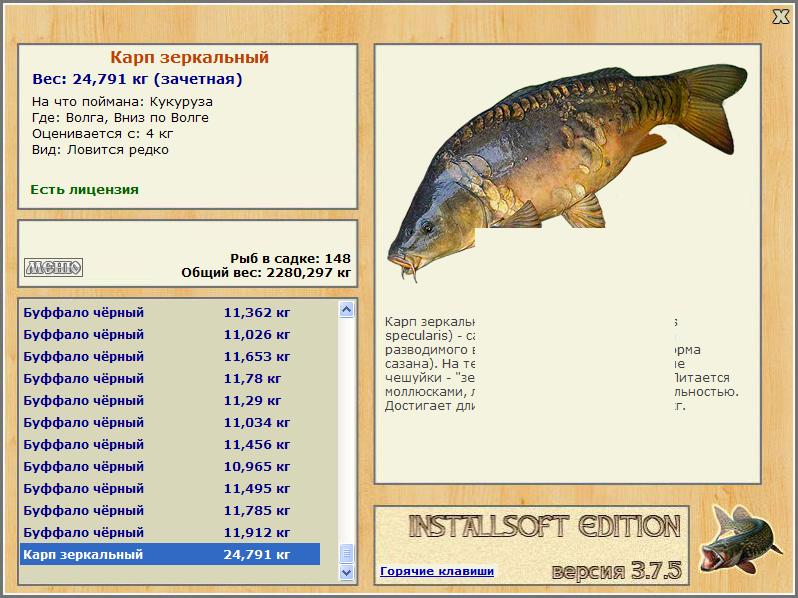This screenshot has height=598, width=798.
Task: Click the pike fish logo icon
Action: pyautogui.click(x=740, y=539)
